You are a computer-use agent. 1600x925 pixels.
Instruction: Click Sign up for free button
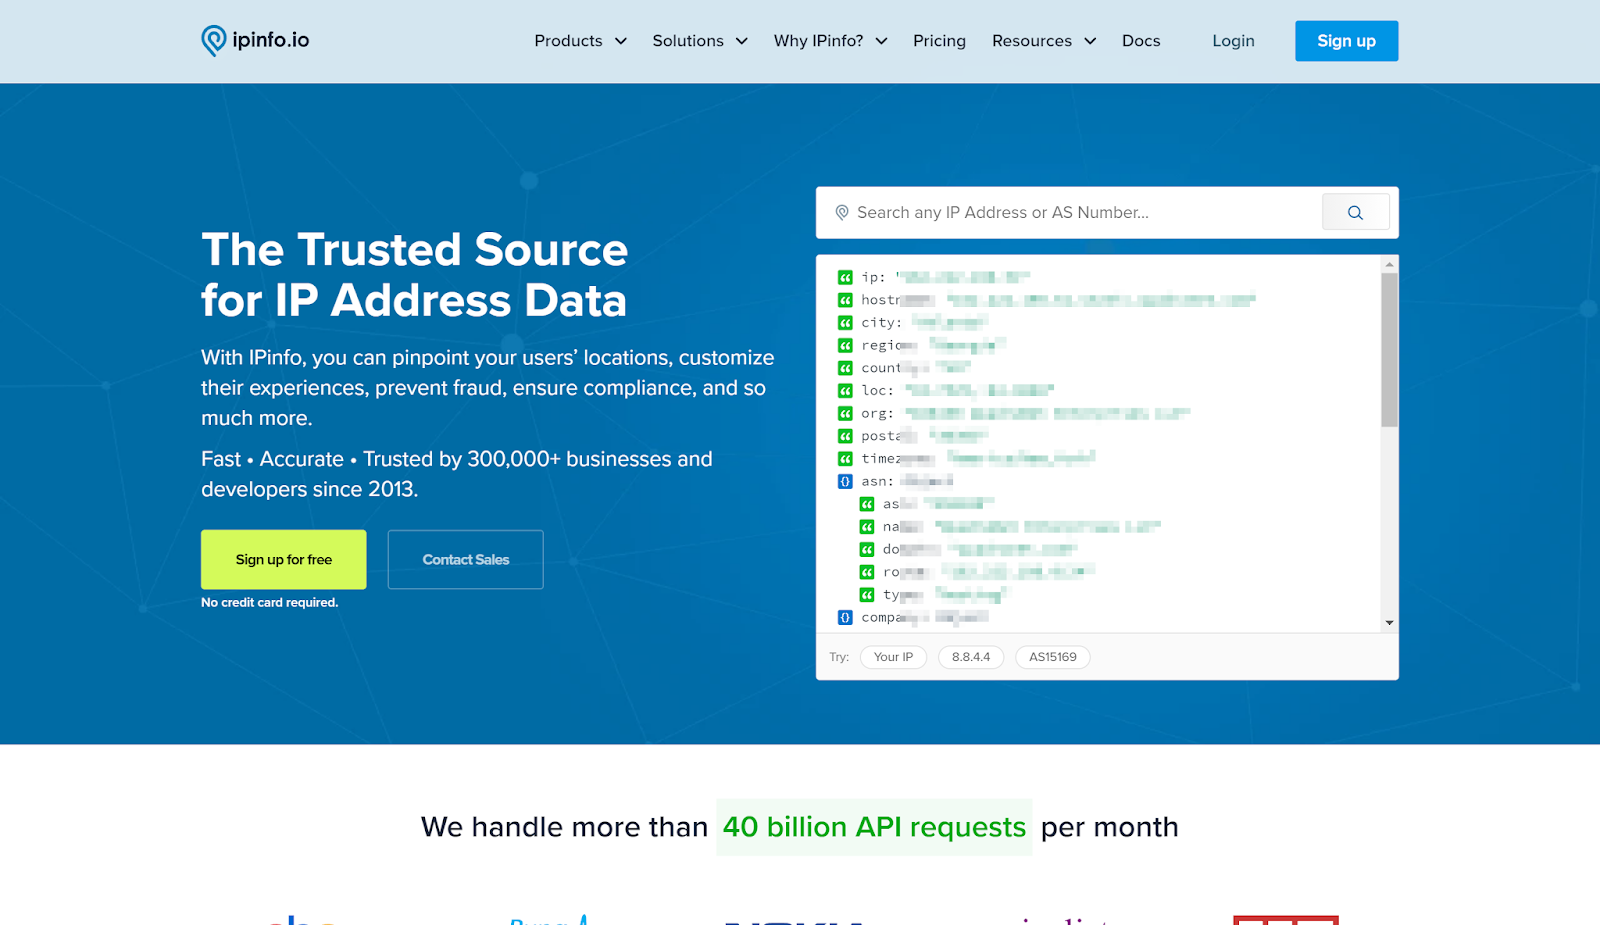pos(284,560)
